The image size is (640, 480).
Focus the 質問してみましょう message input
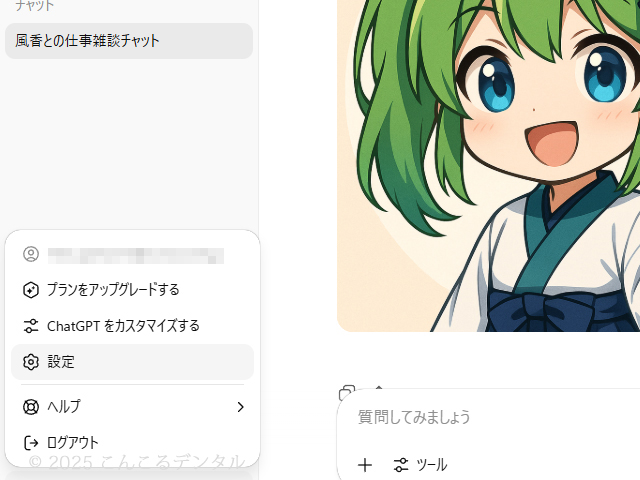coord(490,417)
